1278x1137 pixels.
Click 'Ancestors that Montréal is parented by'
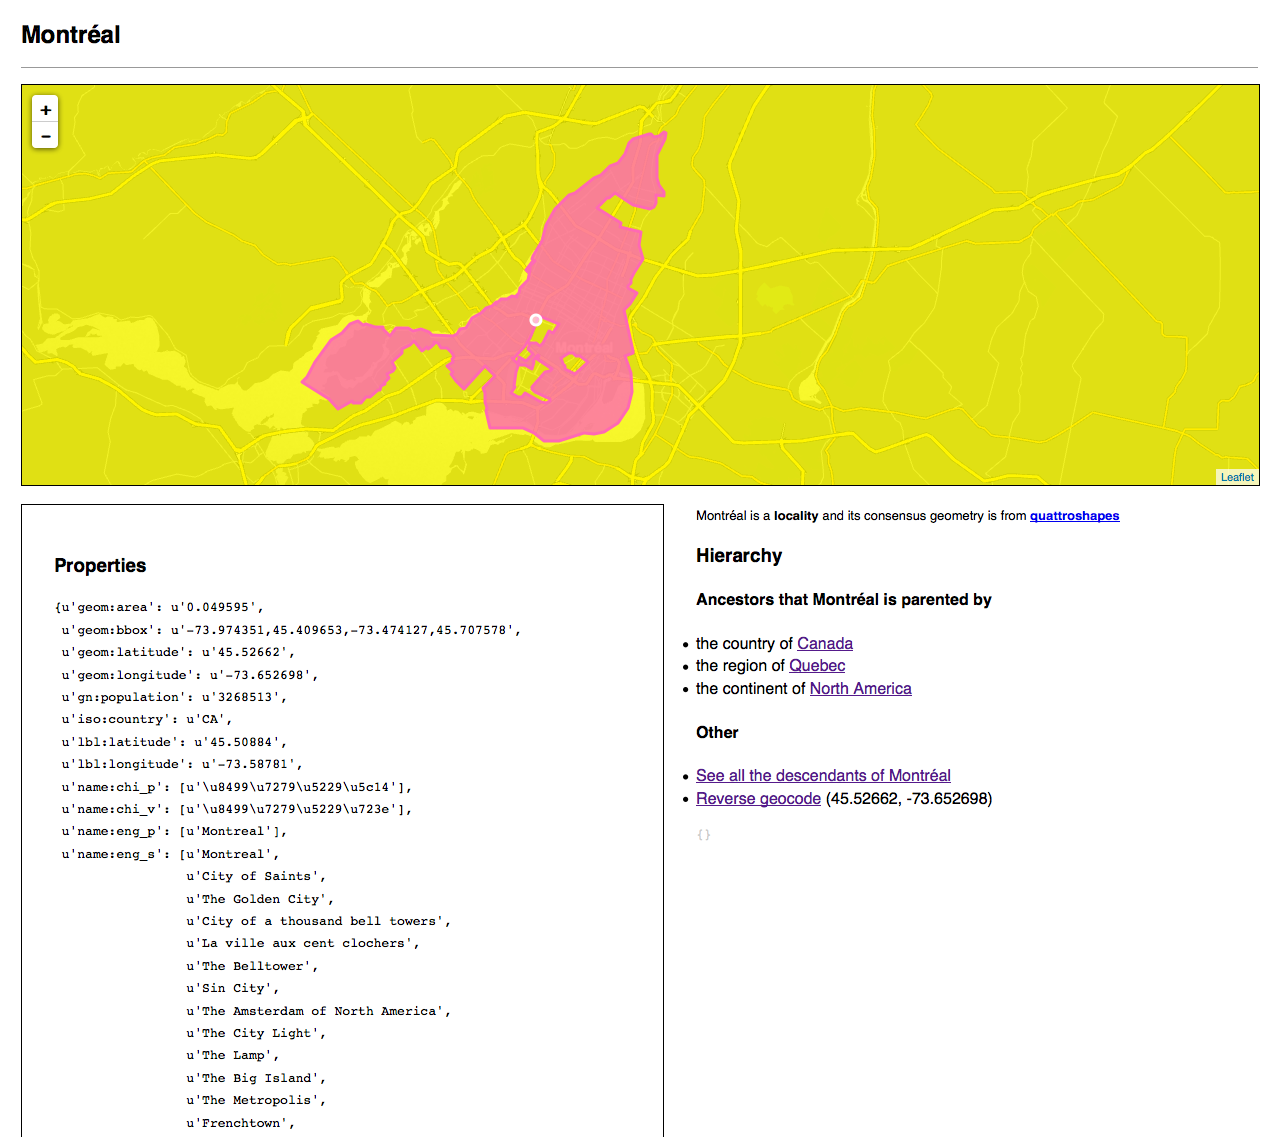tap(844, 599)
